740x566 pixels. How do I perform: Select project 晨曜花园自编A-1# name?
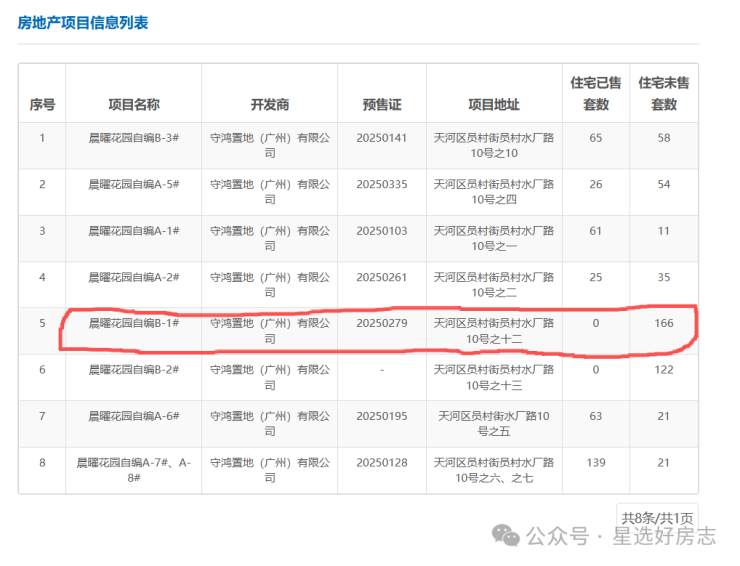click(x=134, y=230)
